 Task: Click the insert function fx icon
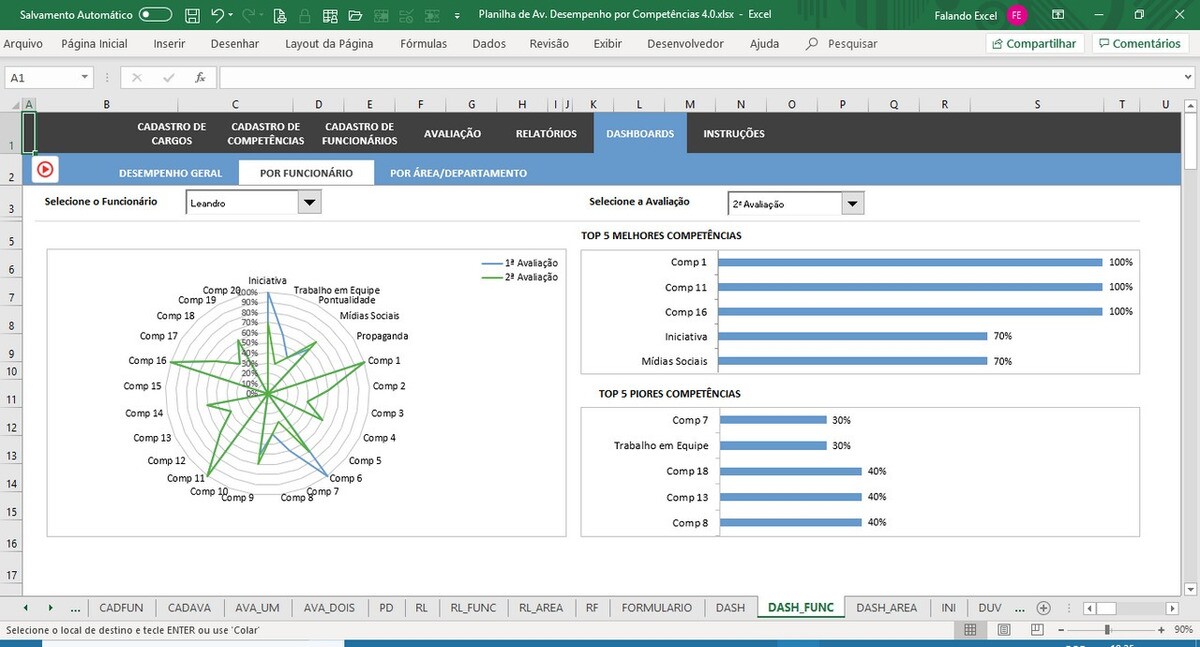[x=200, y=78]
